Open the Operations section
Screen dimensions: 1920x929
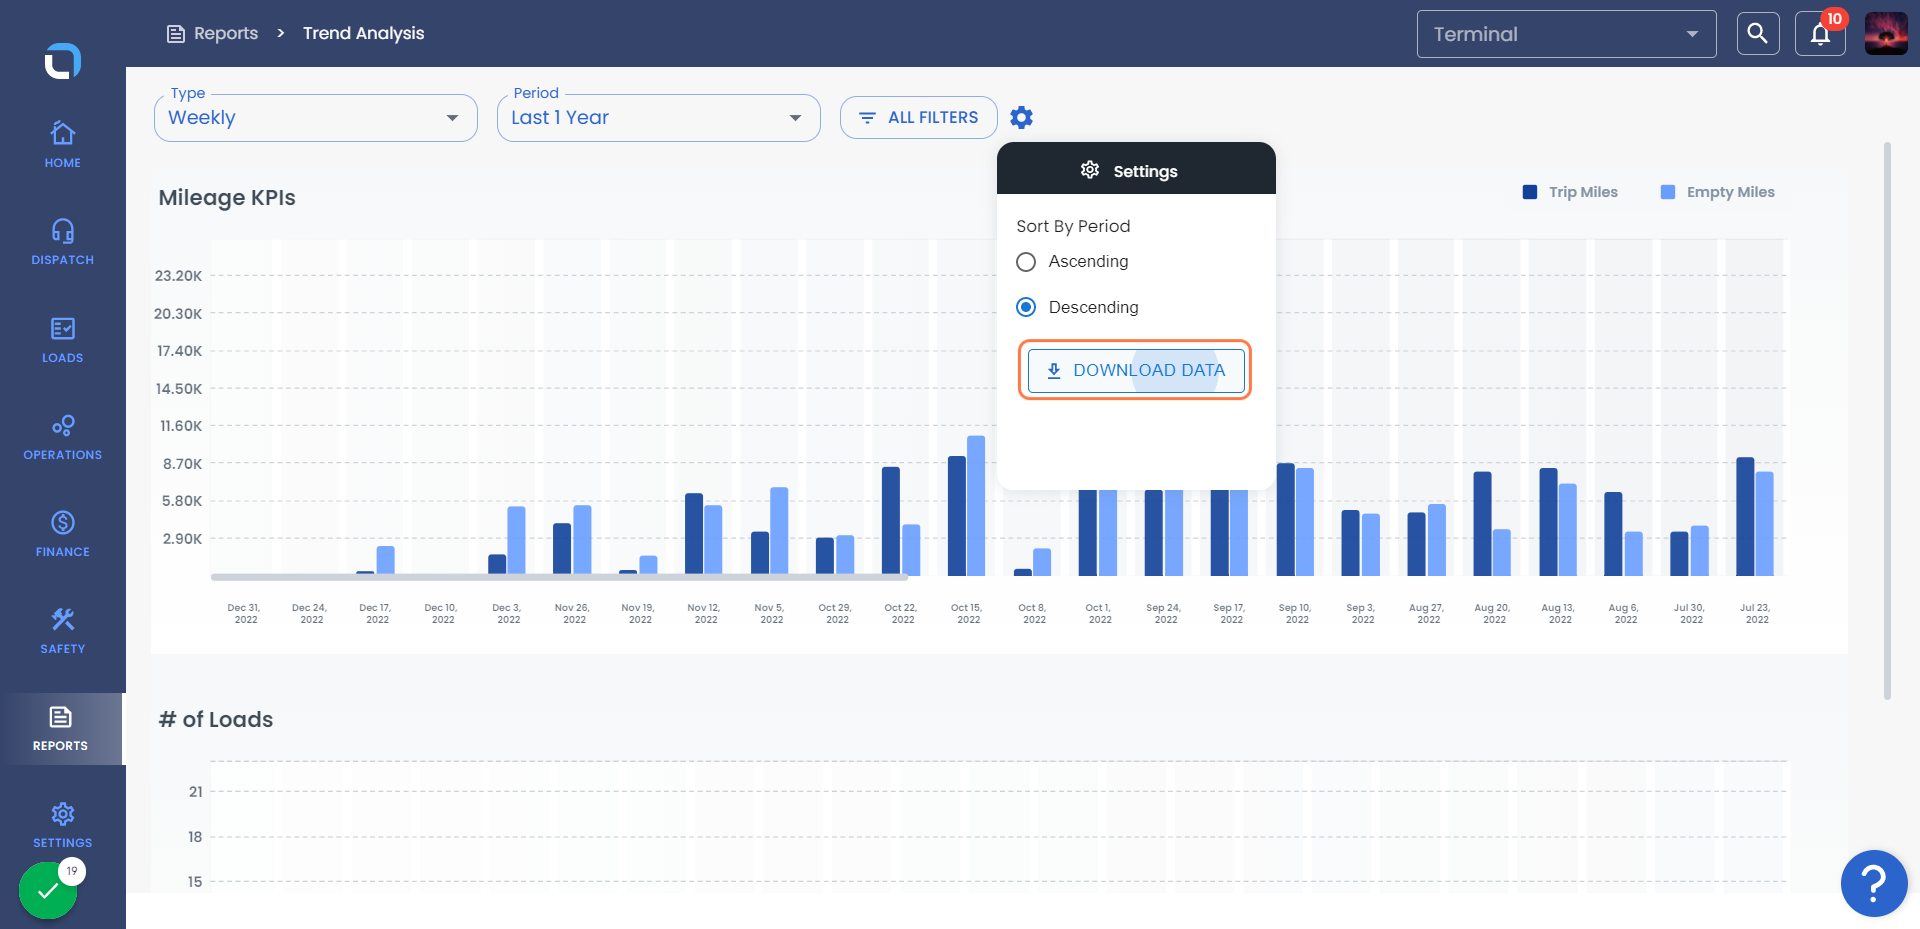tap(62, 437)
